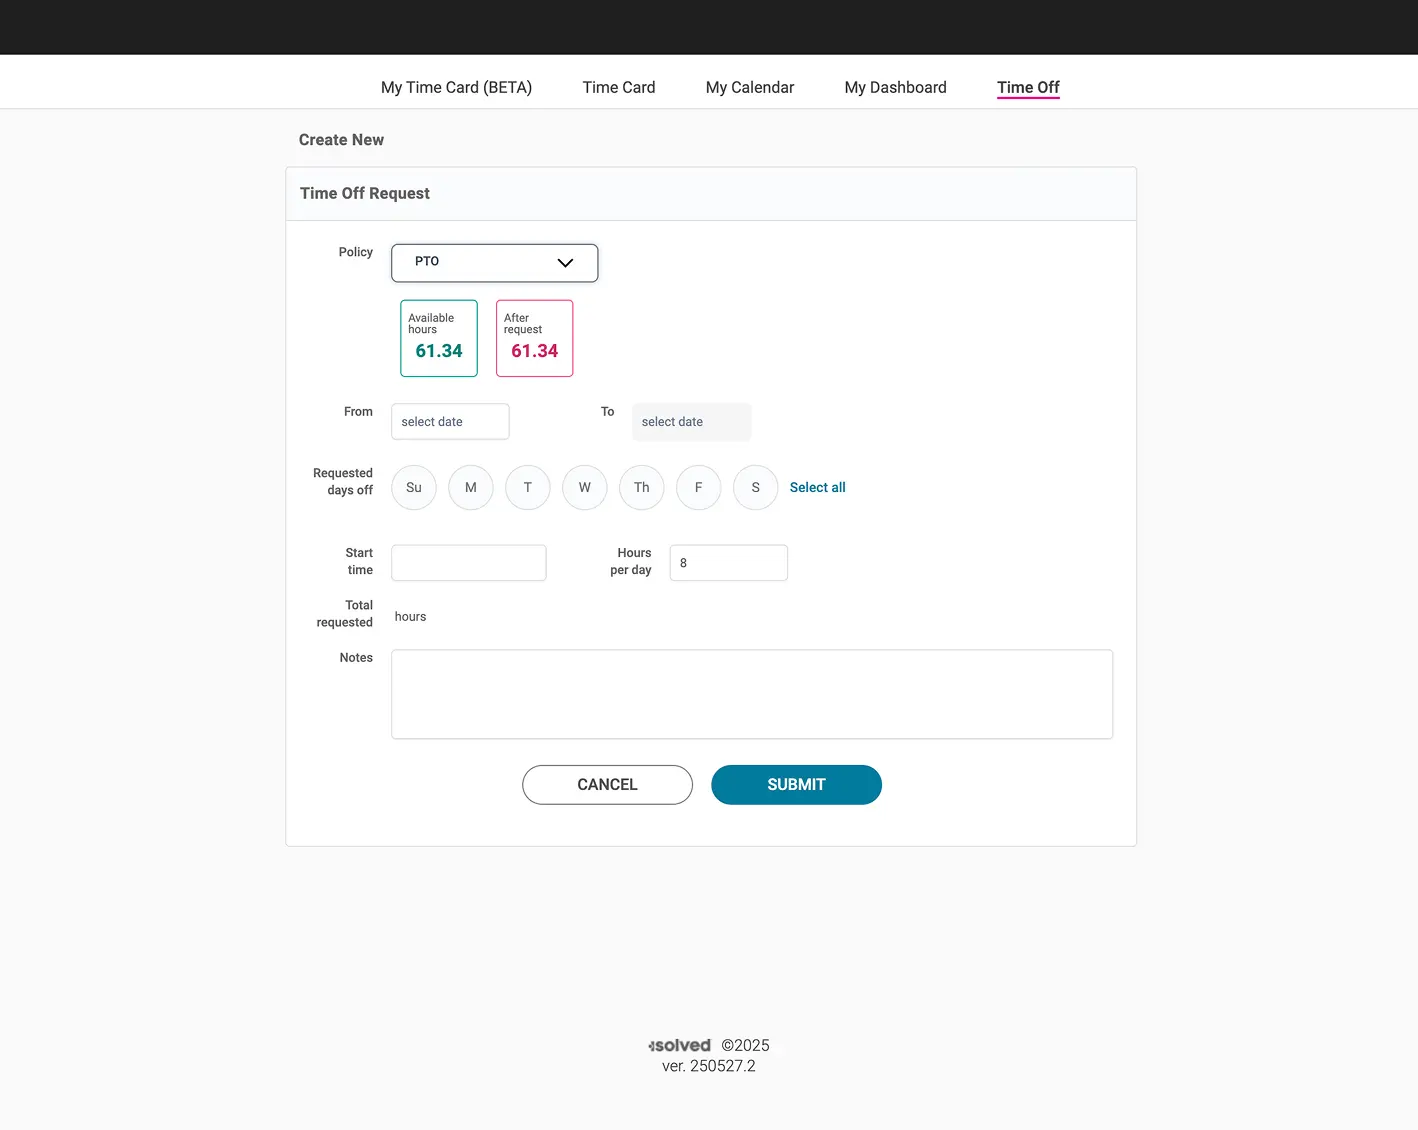The width and height of the screenshot is (1418, 1130).
Task: Open the To date picker
Action: tap(691, 421)
